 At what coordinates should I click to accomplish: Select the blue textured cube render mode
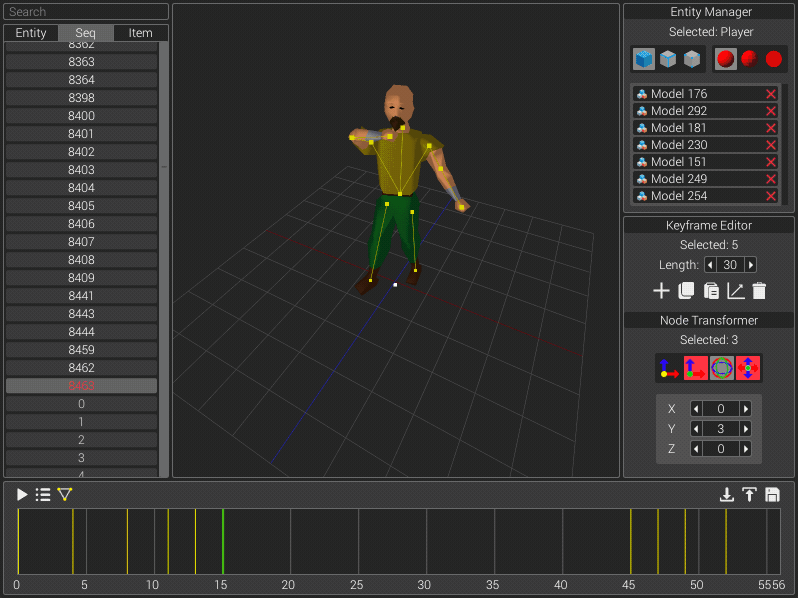644,59
